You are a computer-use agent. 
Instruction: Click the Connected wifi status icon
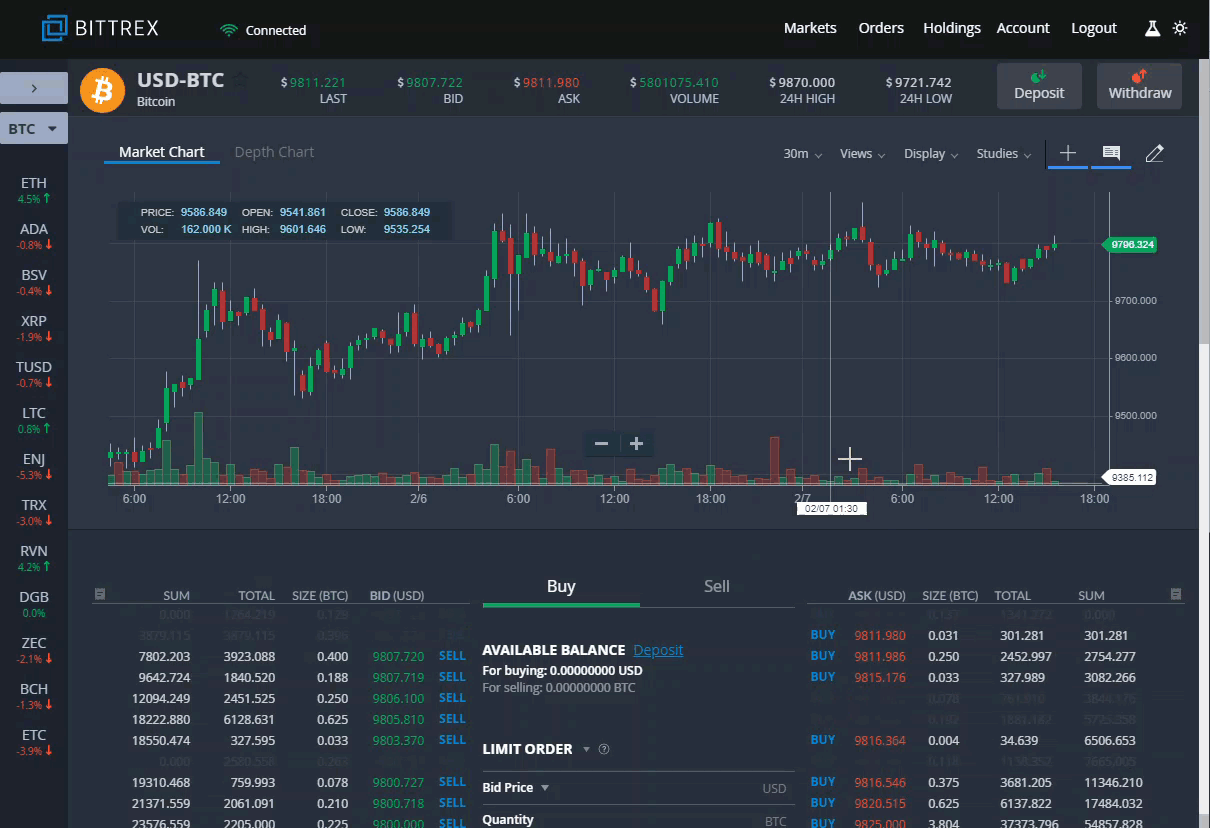229,30
